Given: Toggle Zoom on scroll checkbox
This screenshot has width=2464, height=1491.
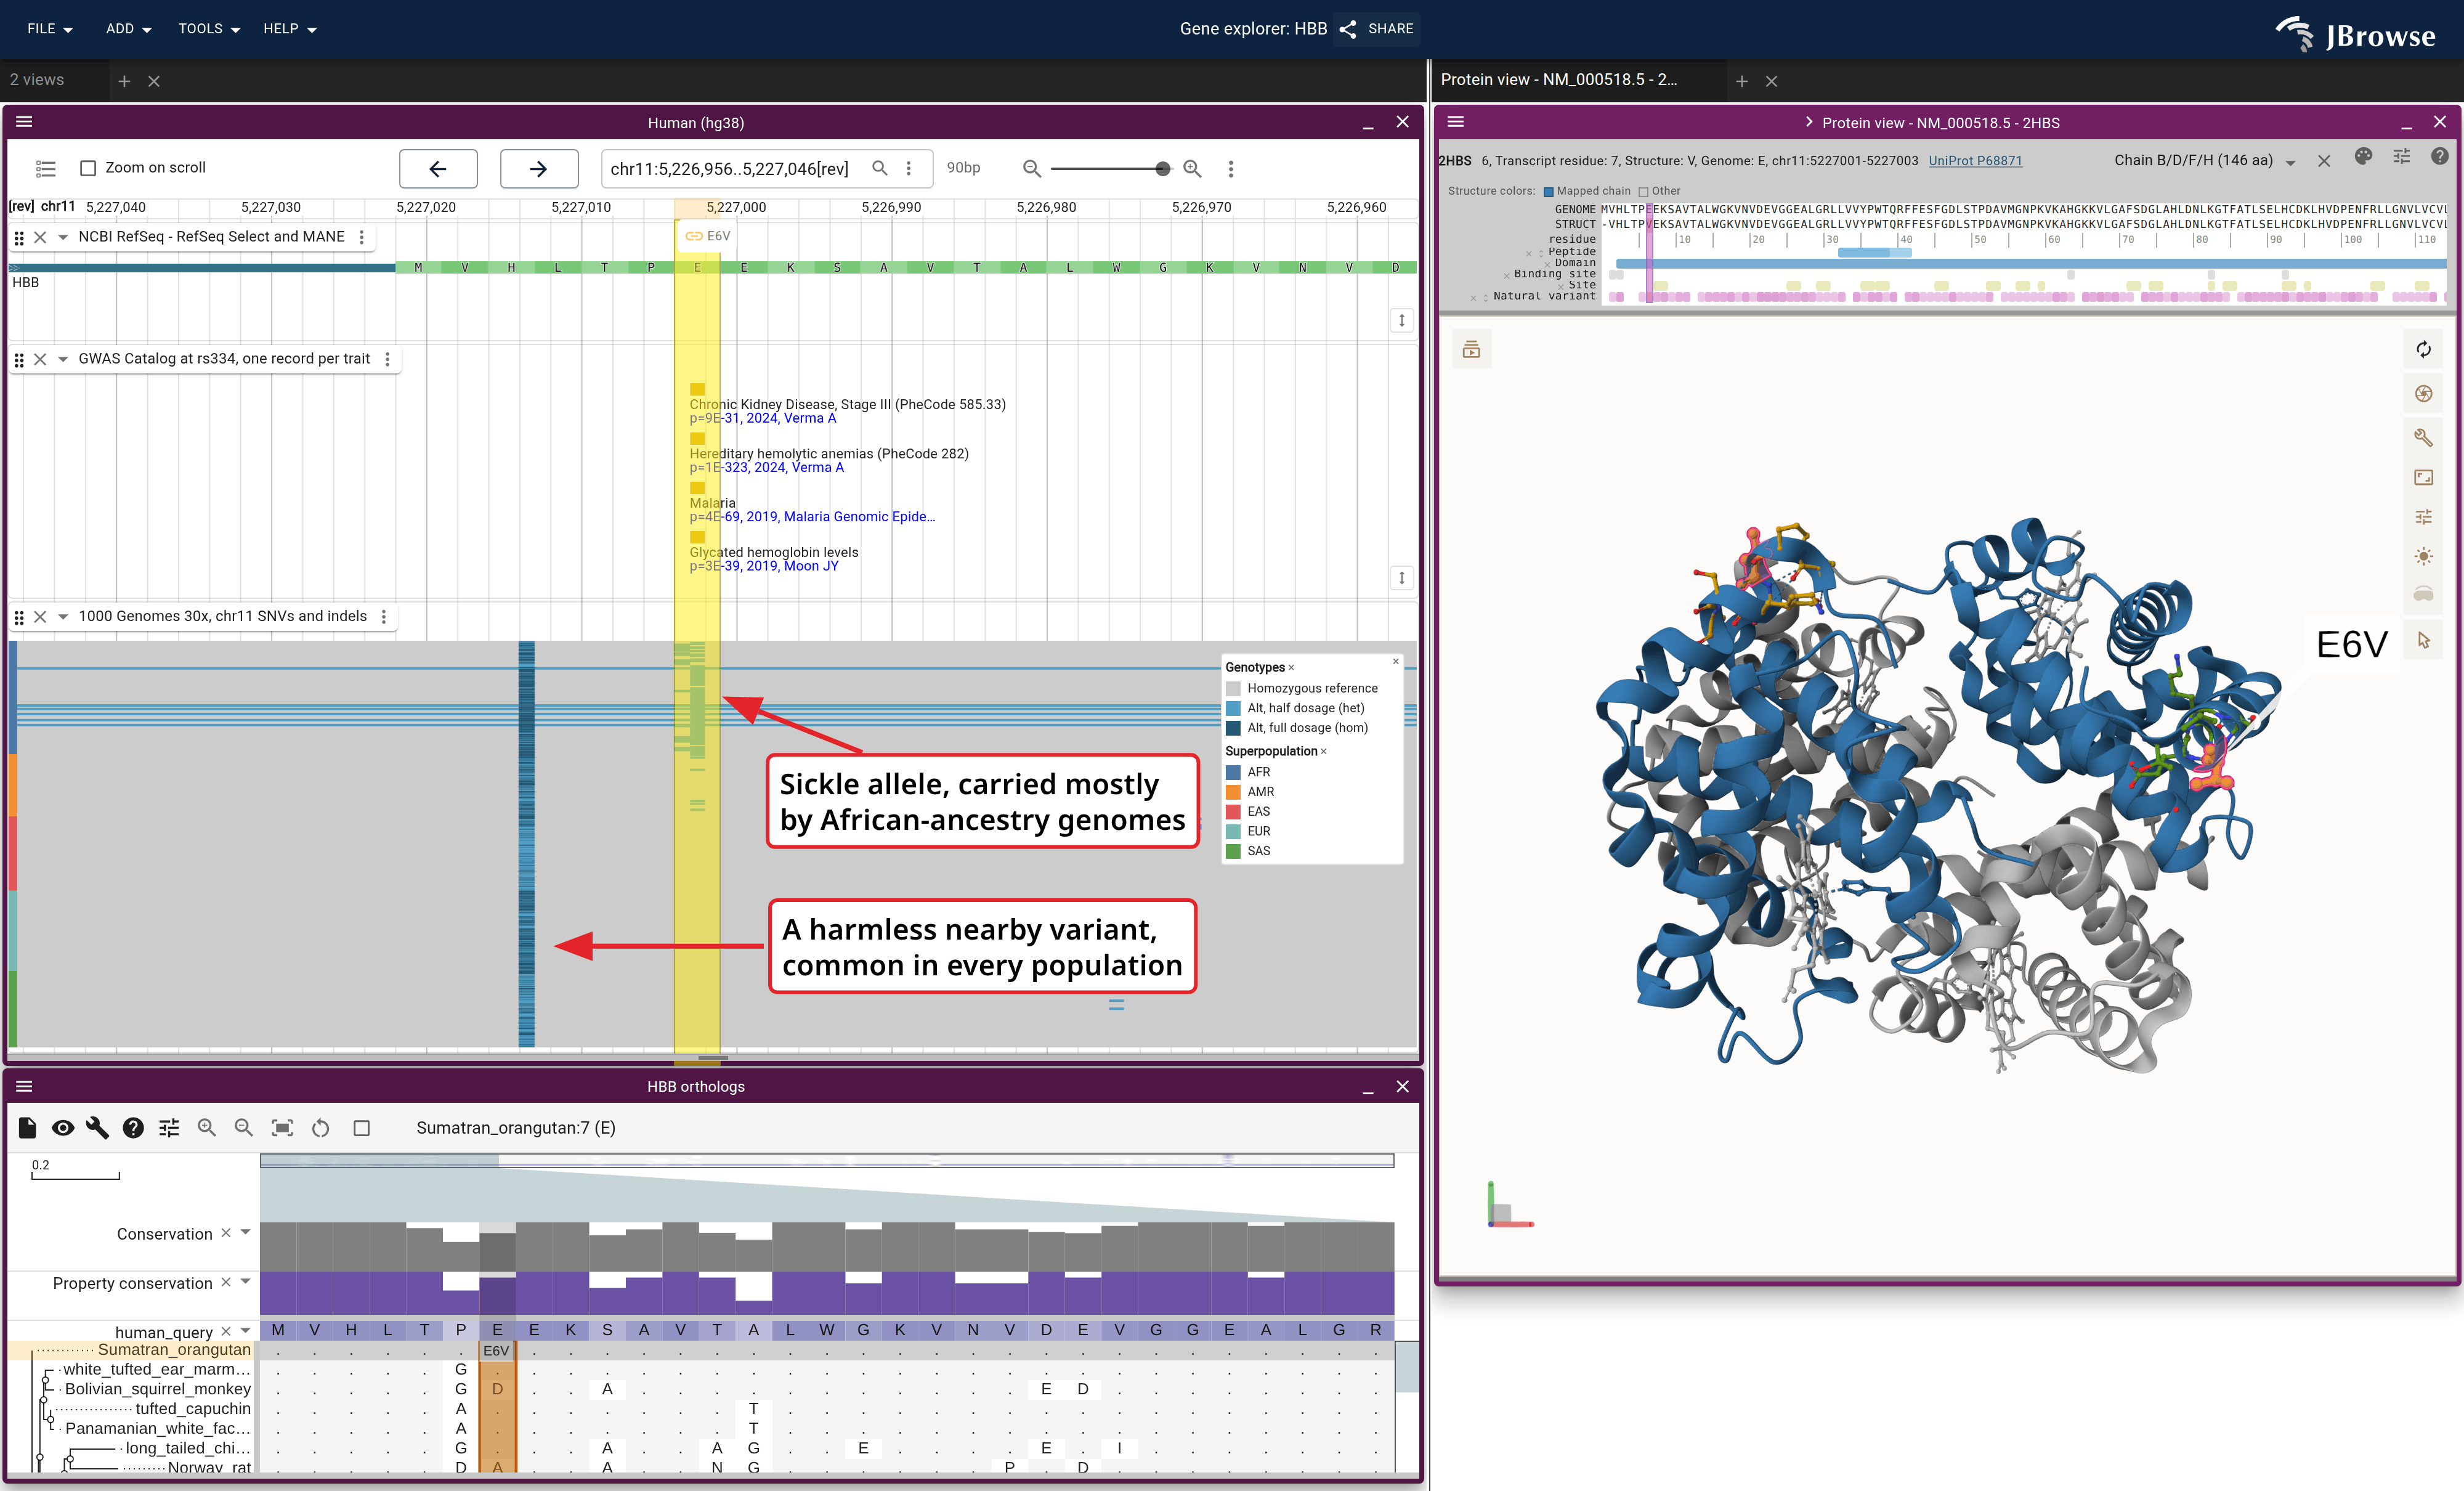Looking at the screenshot, I should coord(88,168).
